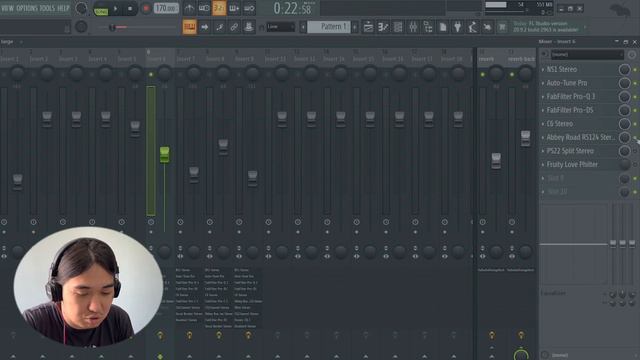Click the green Insert 6 volume fader
The image size is (640, 360).
pyautogui.click(x=164, y=155)
